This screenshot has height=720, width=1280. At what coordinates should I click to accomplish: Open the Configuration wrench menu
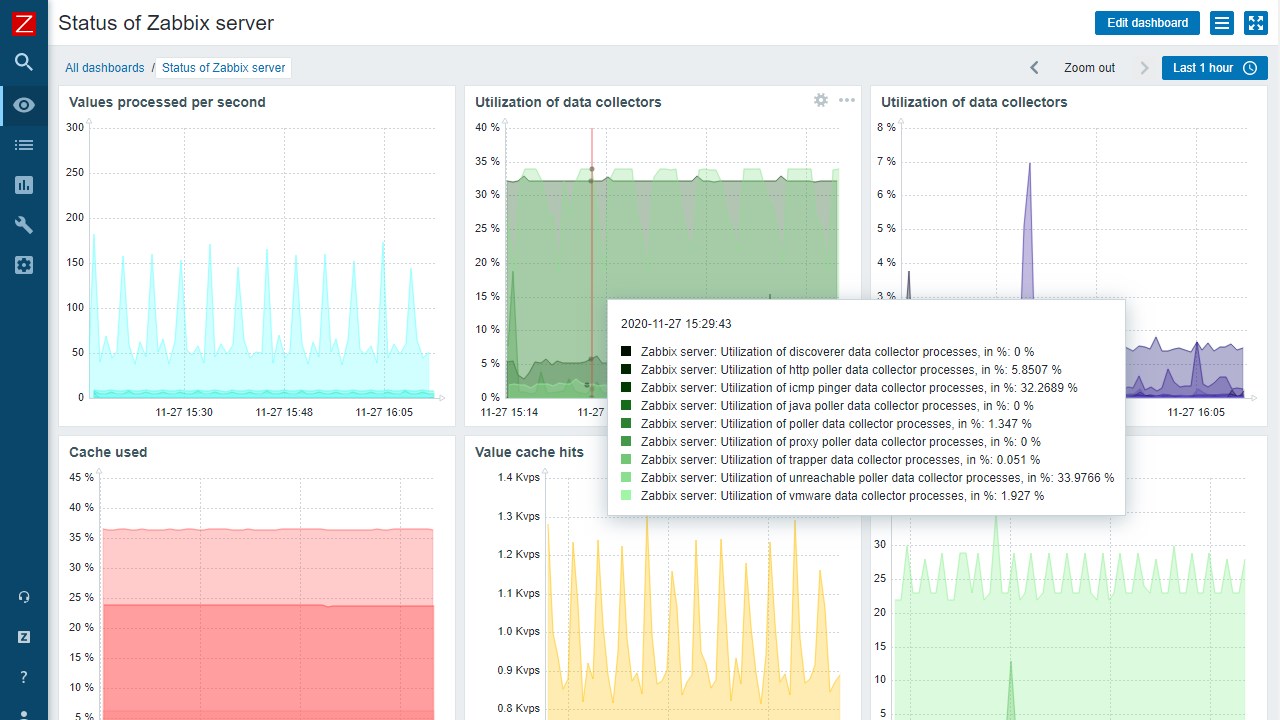pos(24,225)
